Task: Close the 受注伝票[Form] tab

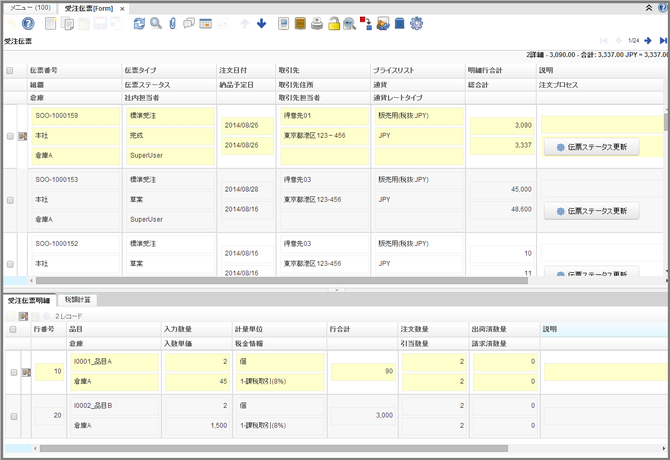Action: point(122,9)
